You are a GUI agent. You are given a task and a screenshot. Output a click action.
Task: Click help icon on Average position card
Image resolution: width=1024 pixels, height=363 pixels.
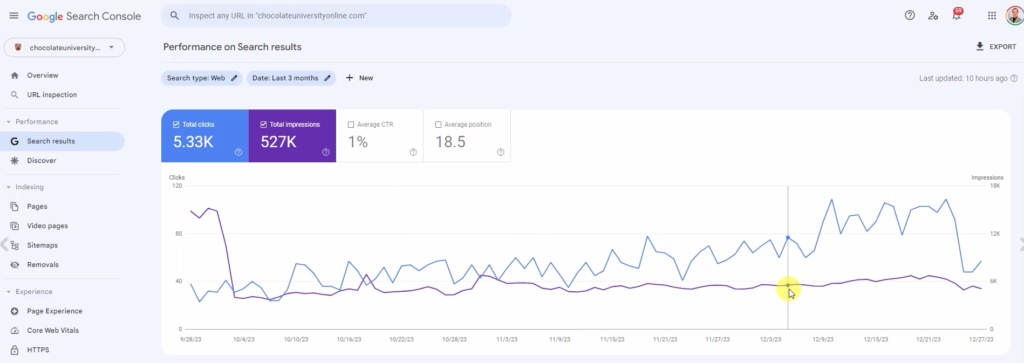tap(500, 152)
